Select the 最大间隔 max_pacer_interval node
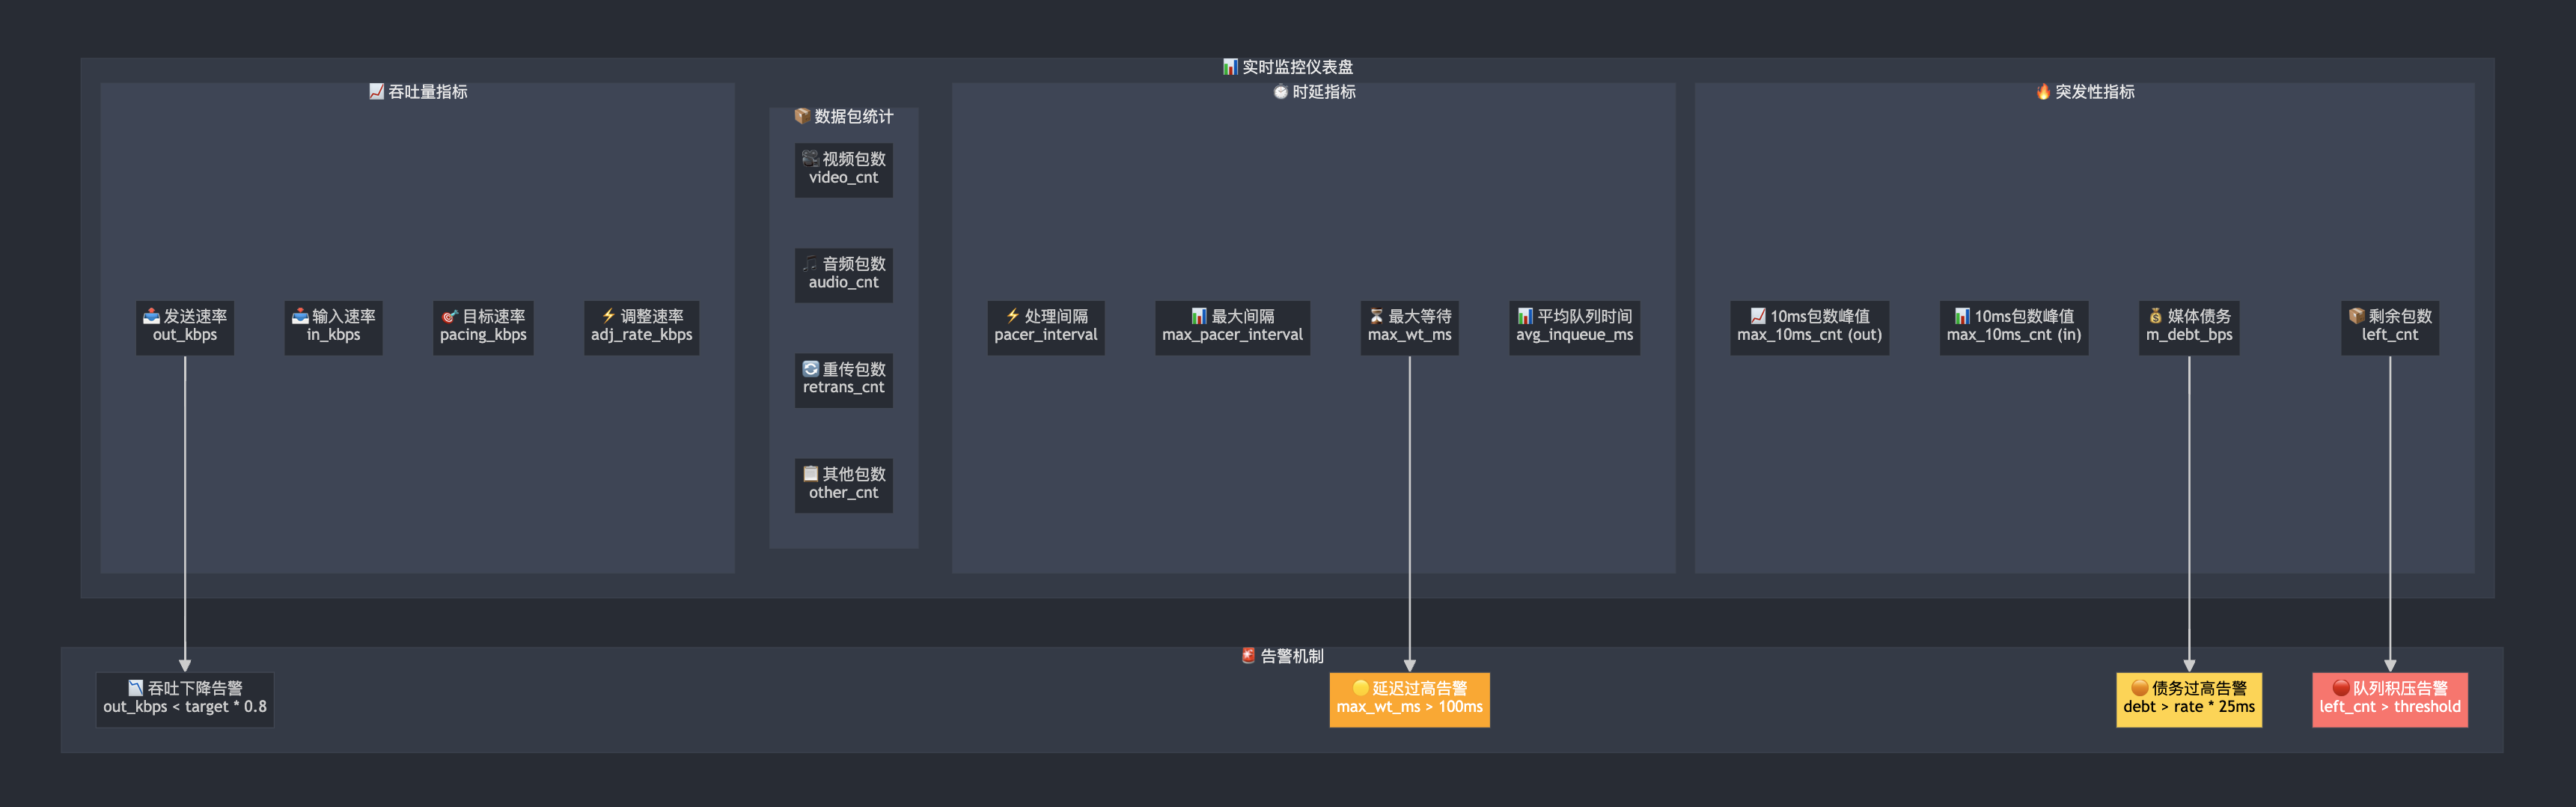The image size is (2576, 807). point(1232,327)
